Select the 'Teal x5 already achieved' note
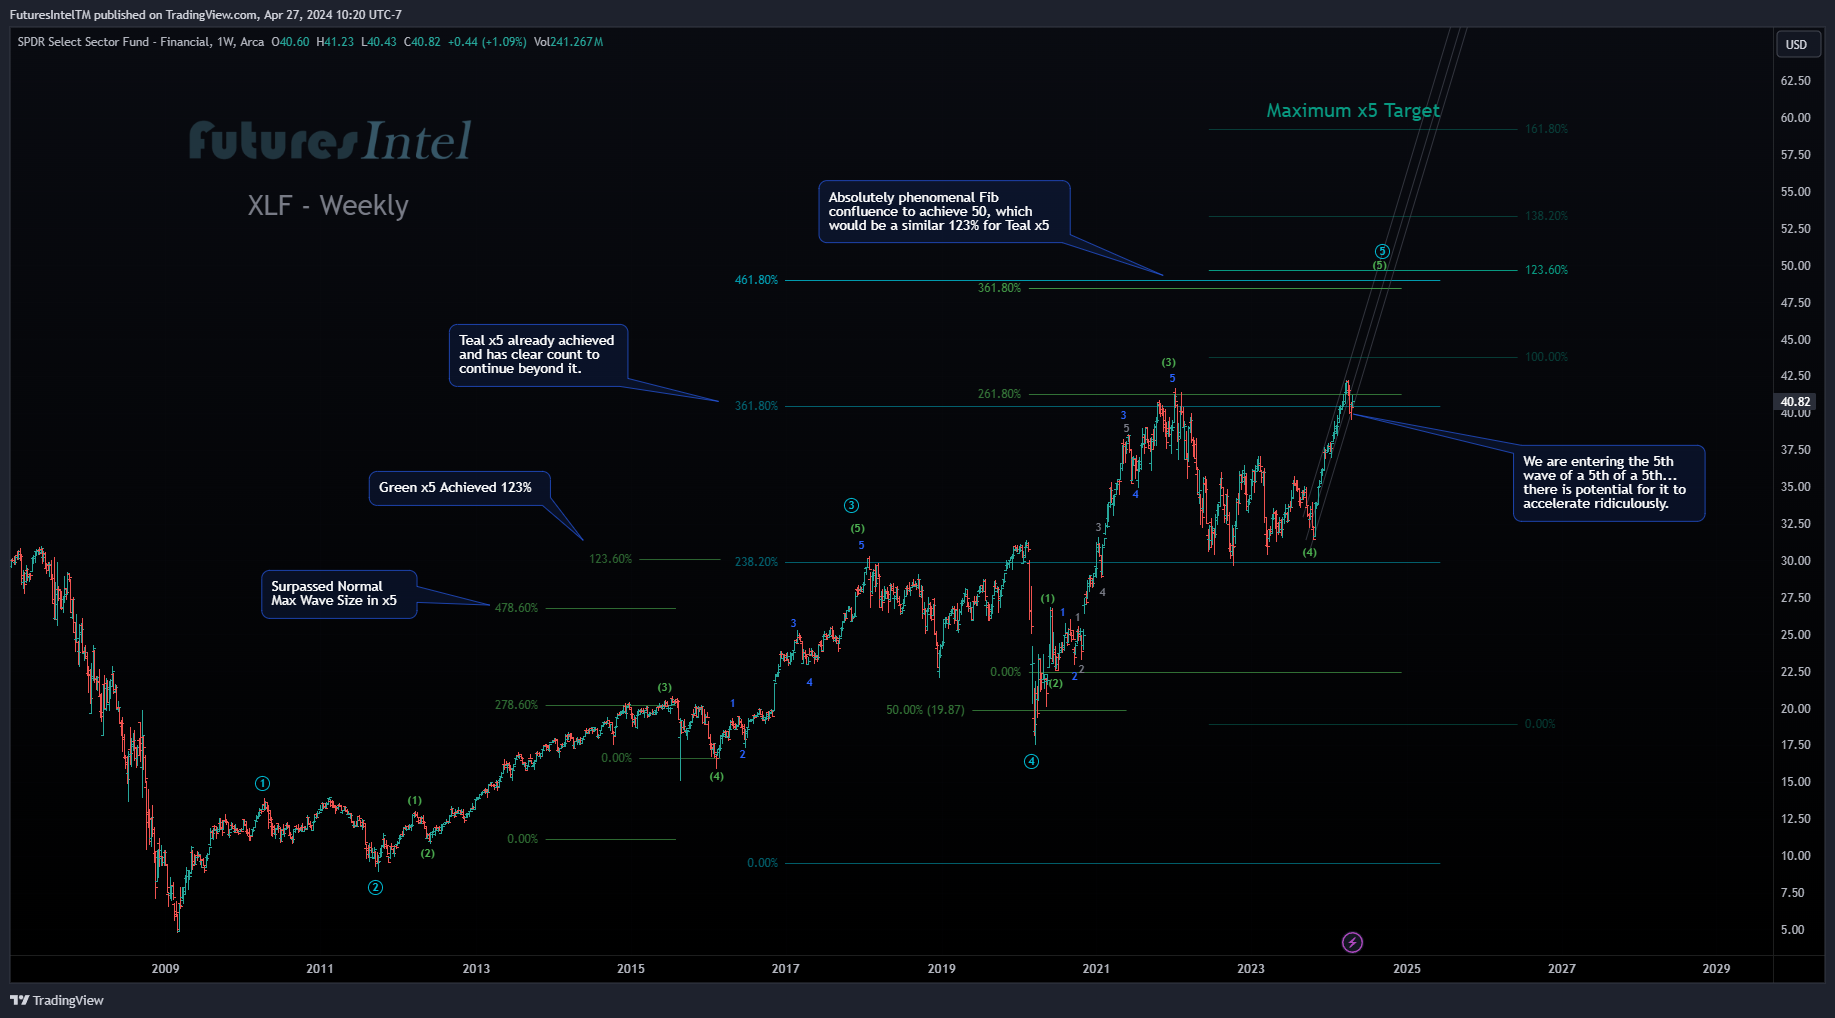This screenshot has width=1835, height=1018. [537, 355]
